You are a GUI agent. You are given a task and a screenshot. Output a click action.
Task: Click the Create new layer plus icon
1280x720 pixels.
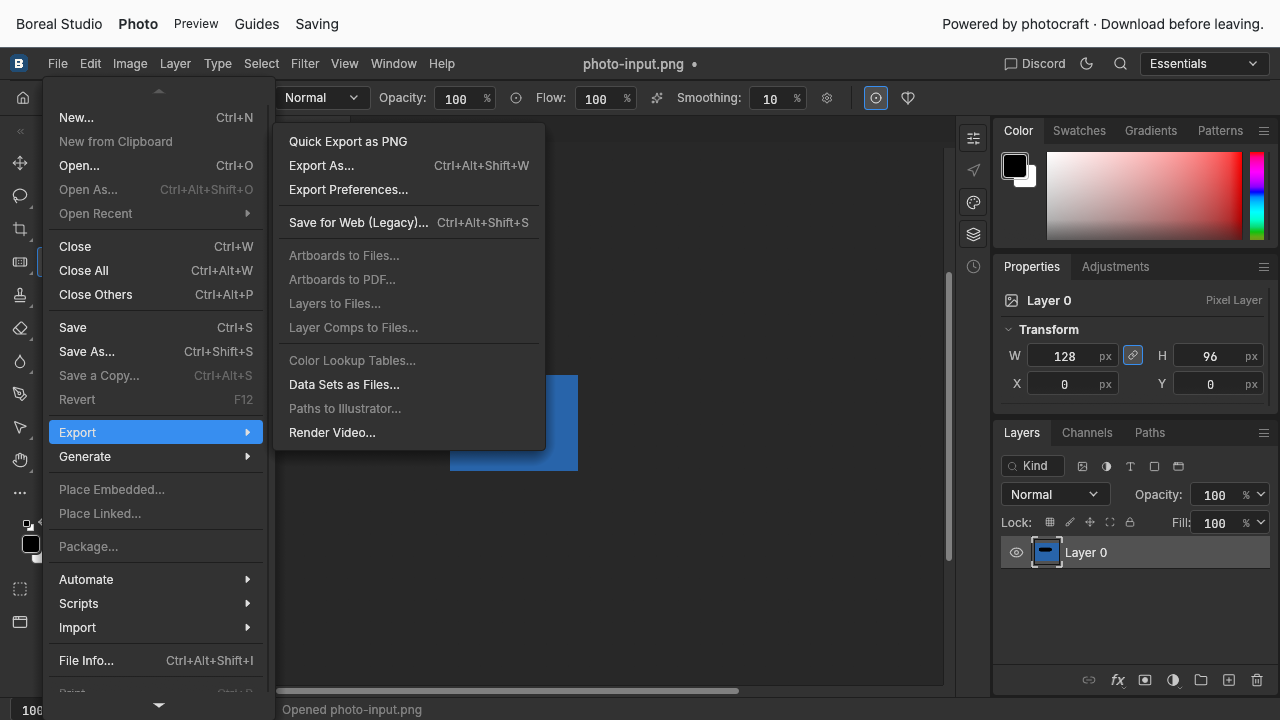[1229, 680]
